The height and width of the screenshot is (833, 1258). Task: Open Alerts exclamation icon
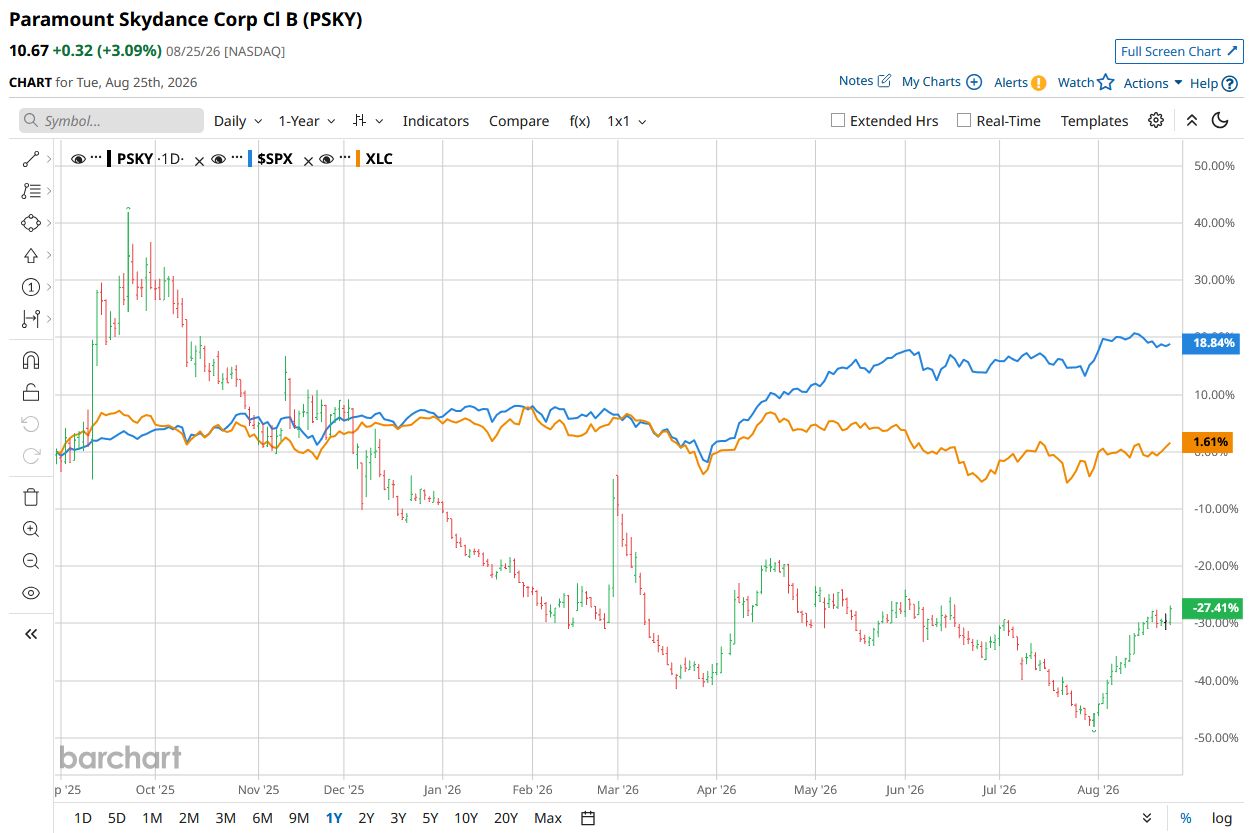pyautogui.click(x=1039, y=83)
